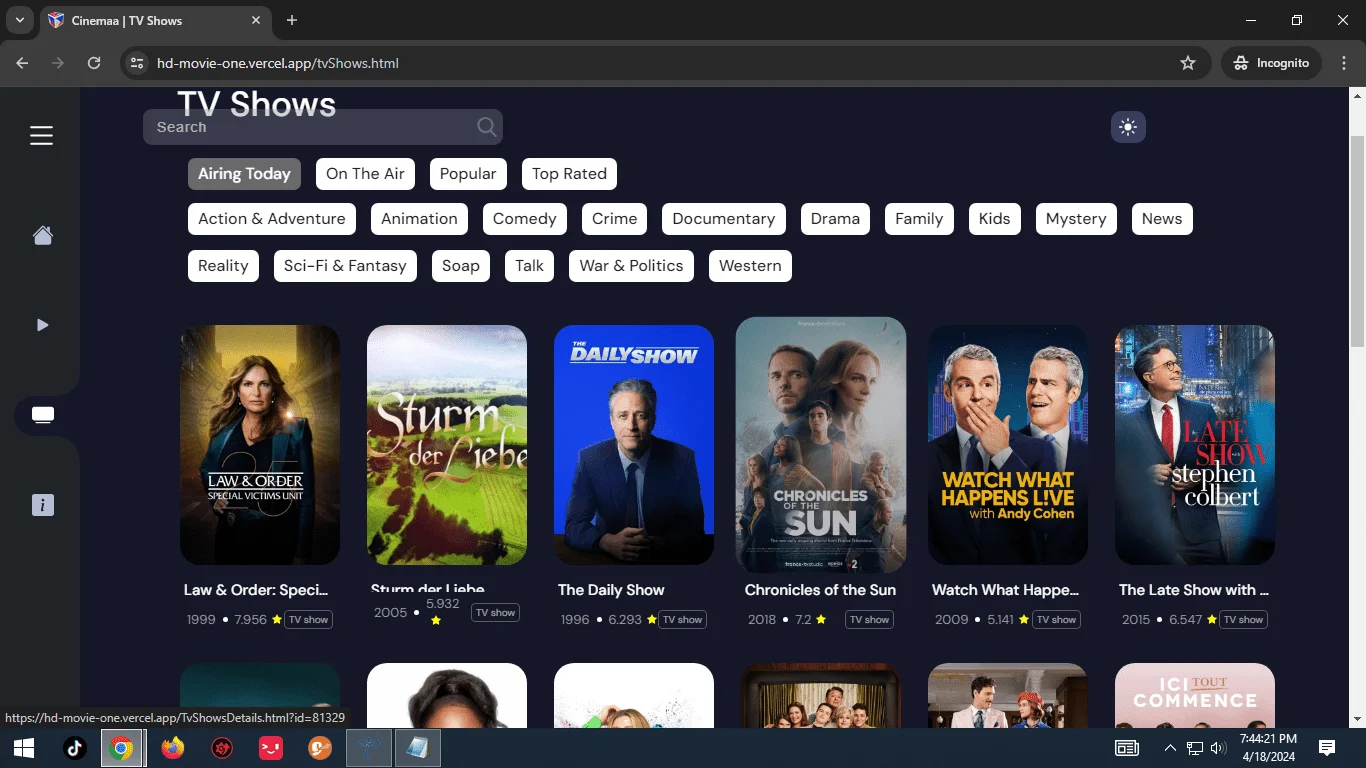
Task: Open a new browser tab
Action: coord(292,20)
